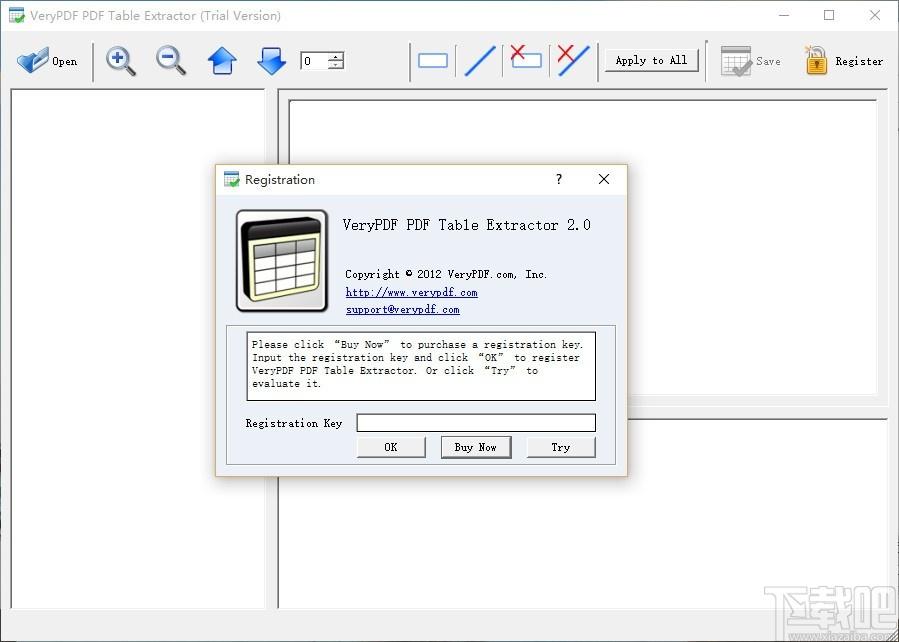Minimize the main application window

coord(783,15)
